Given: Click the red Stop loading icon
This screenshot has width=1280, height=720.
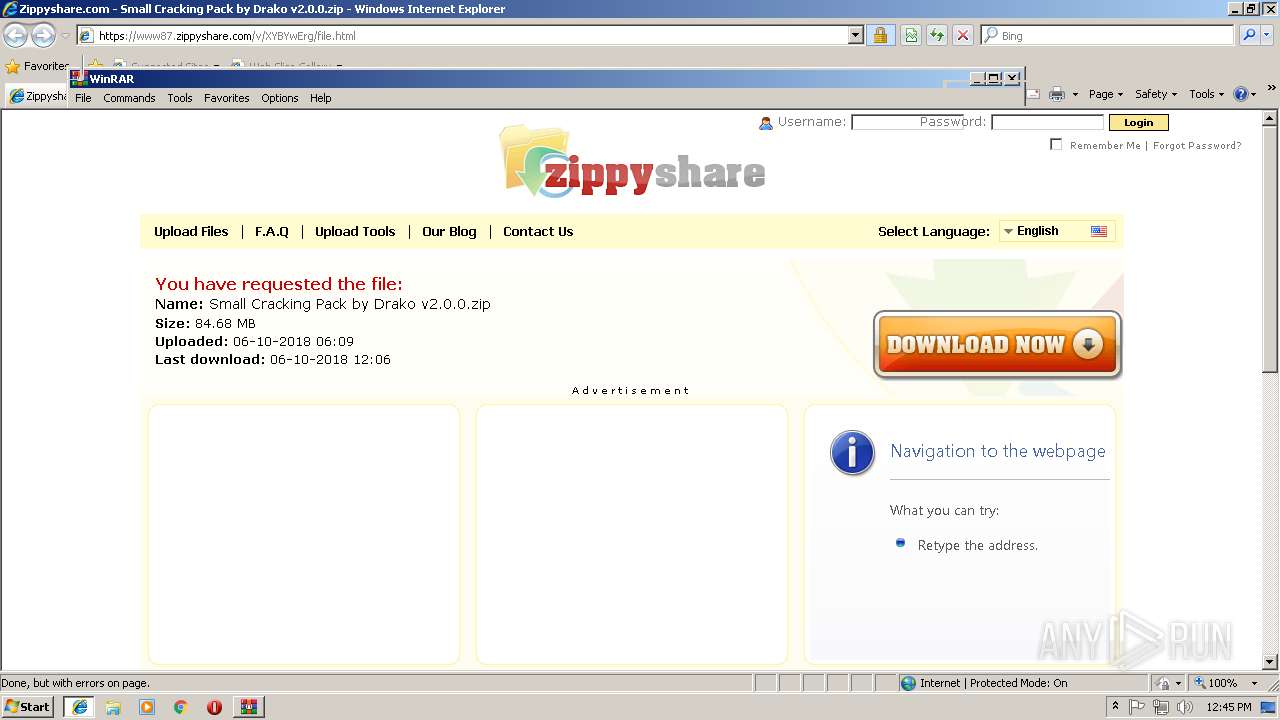Looking at the screenshot, I should coord(963,35).
